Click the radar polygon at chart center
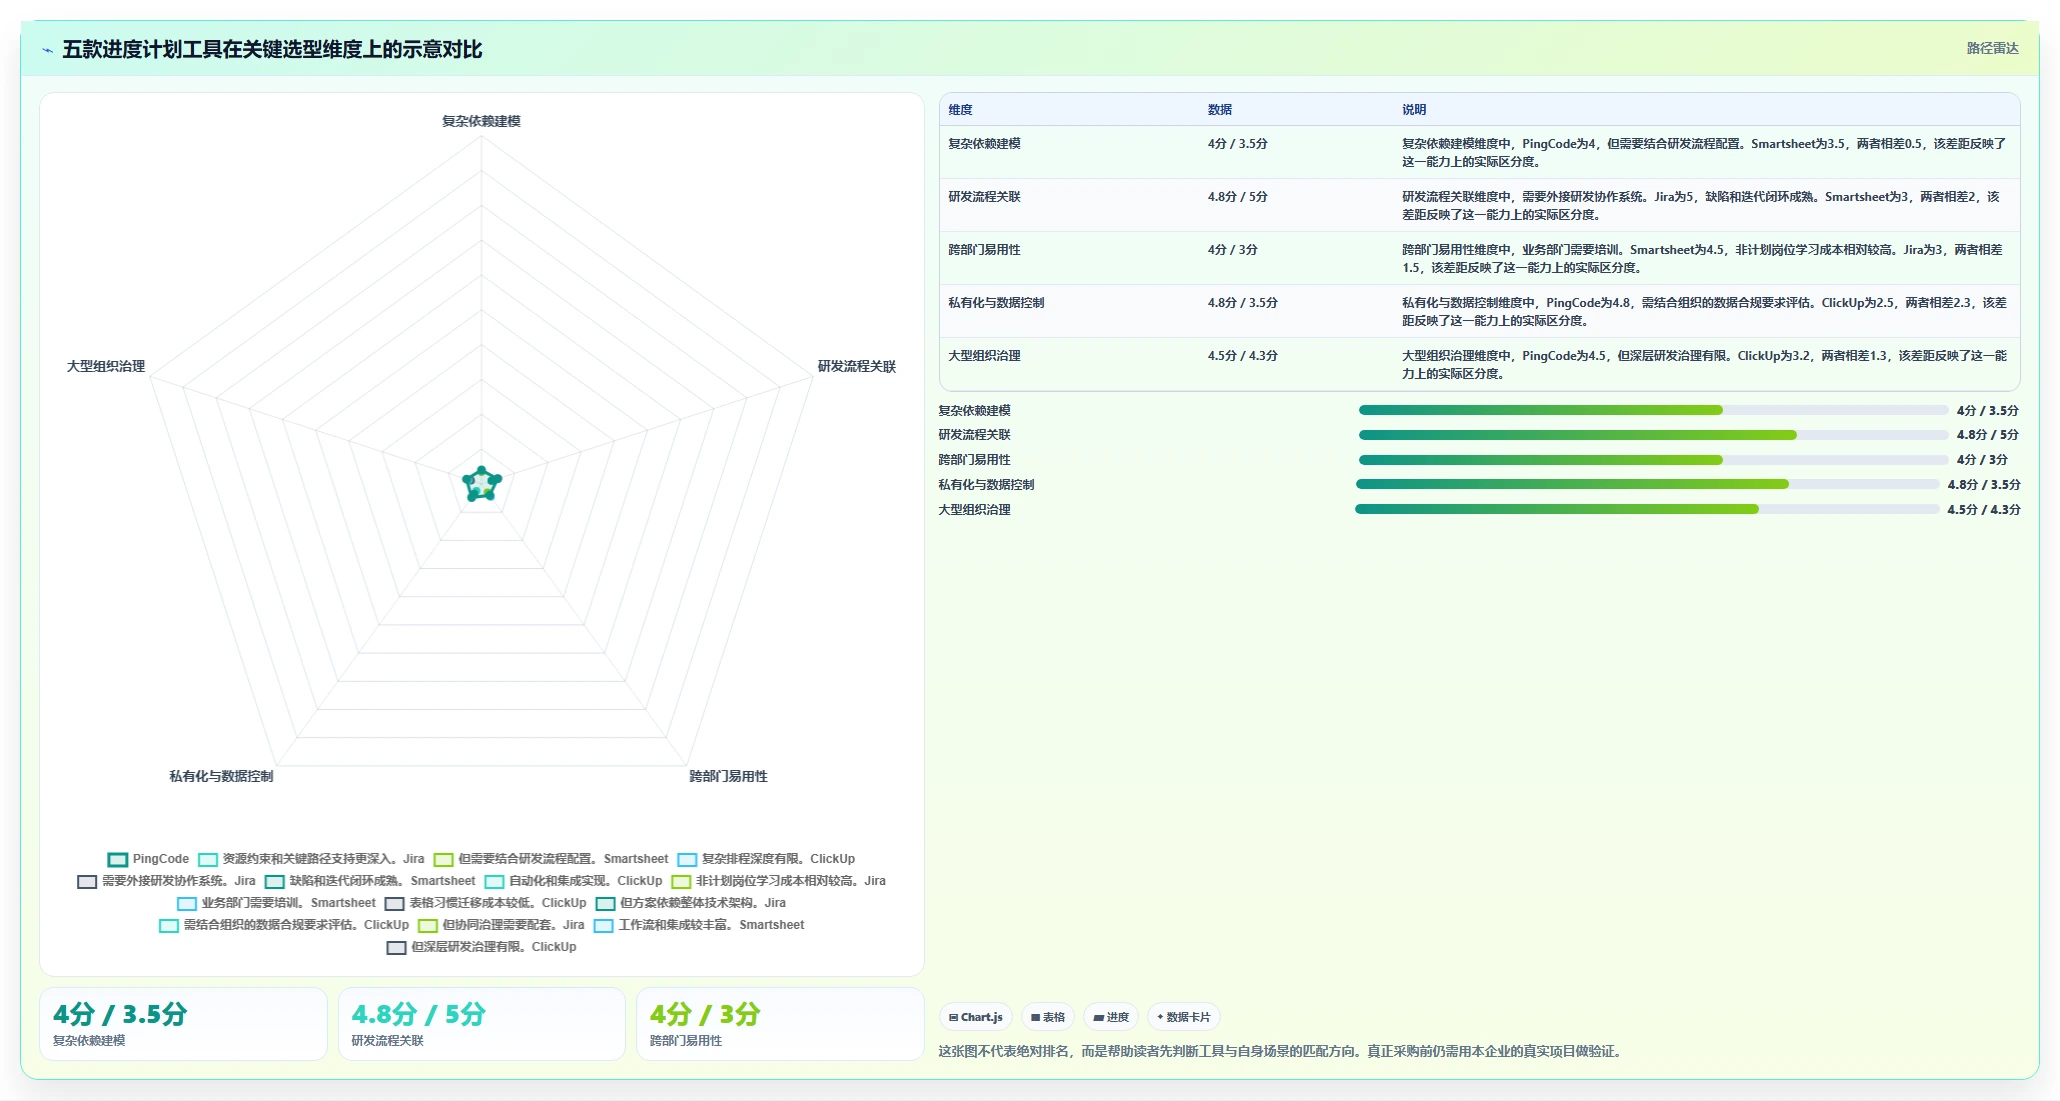 pyautogui.click(x=482, y=484)
